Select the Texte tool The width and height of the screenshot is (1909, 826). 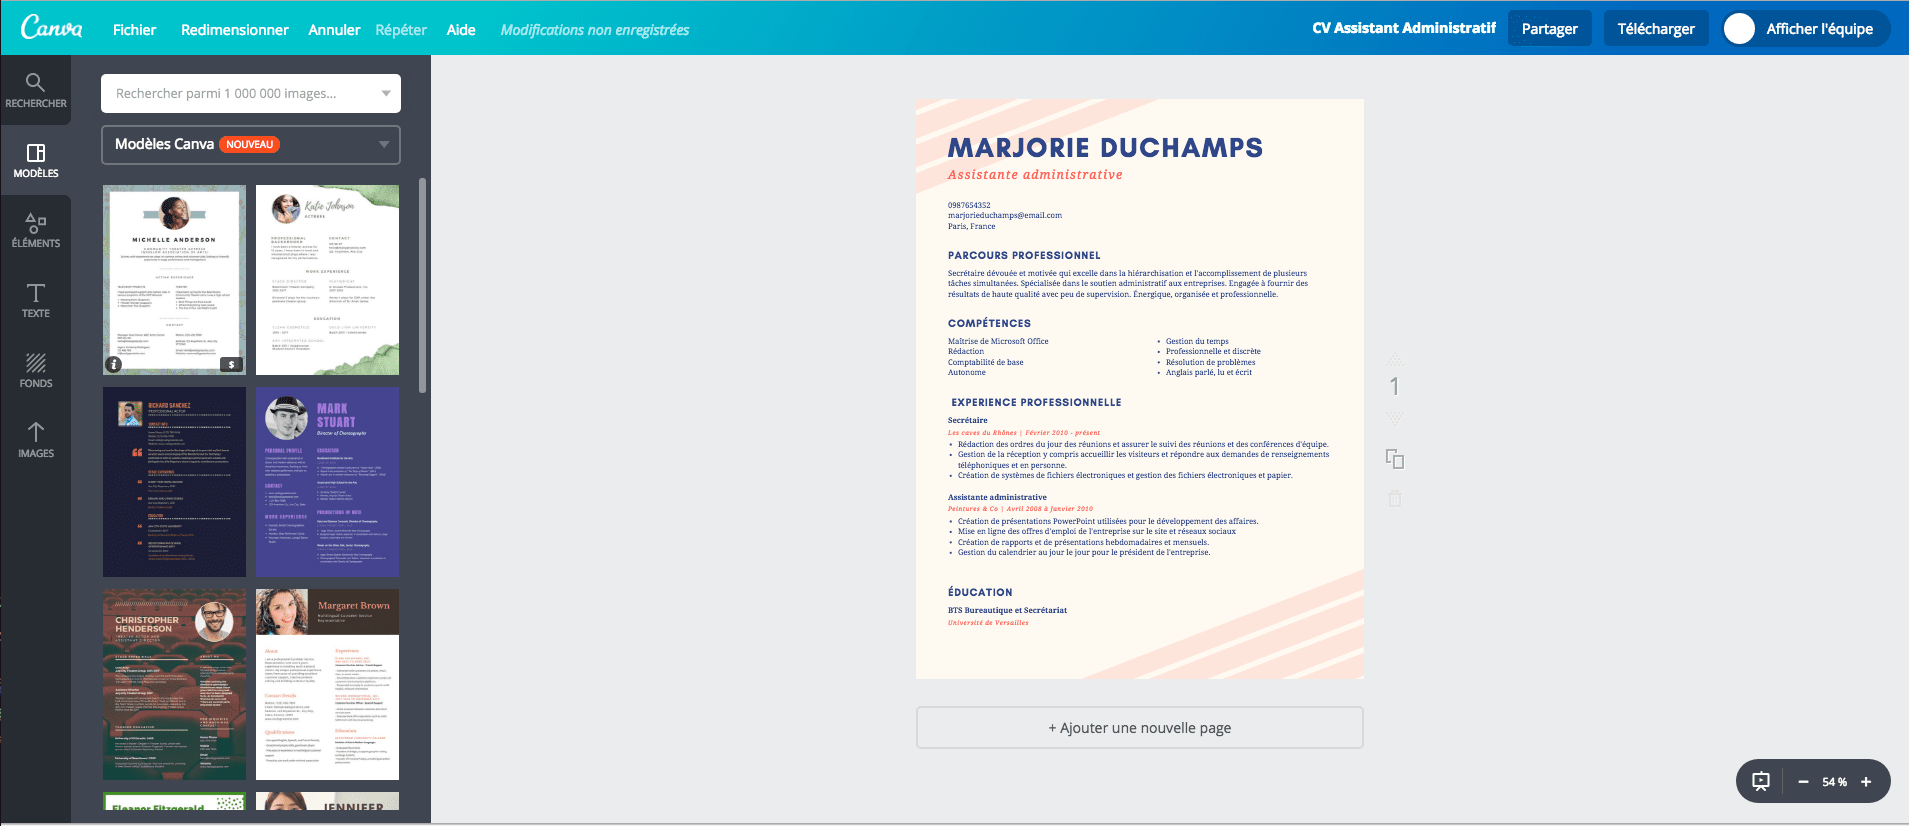click(35, 300)
